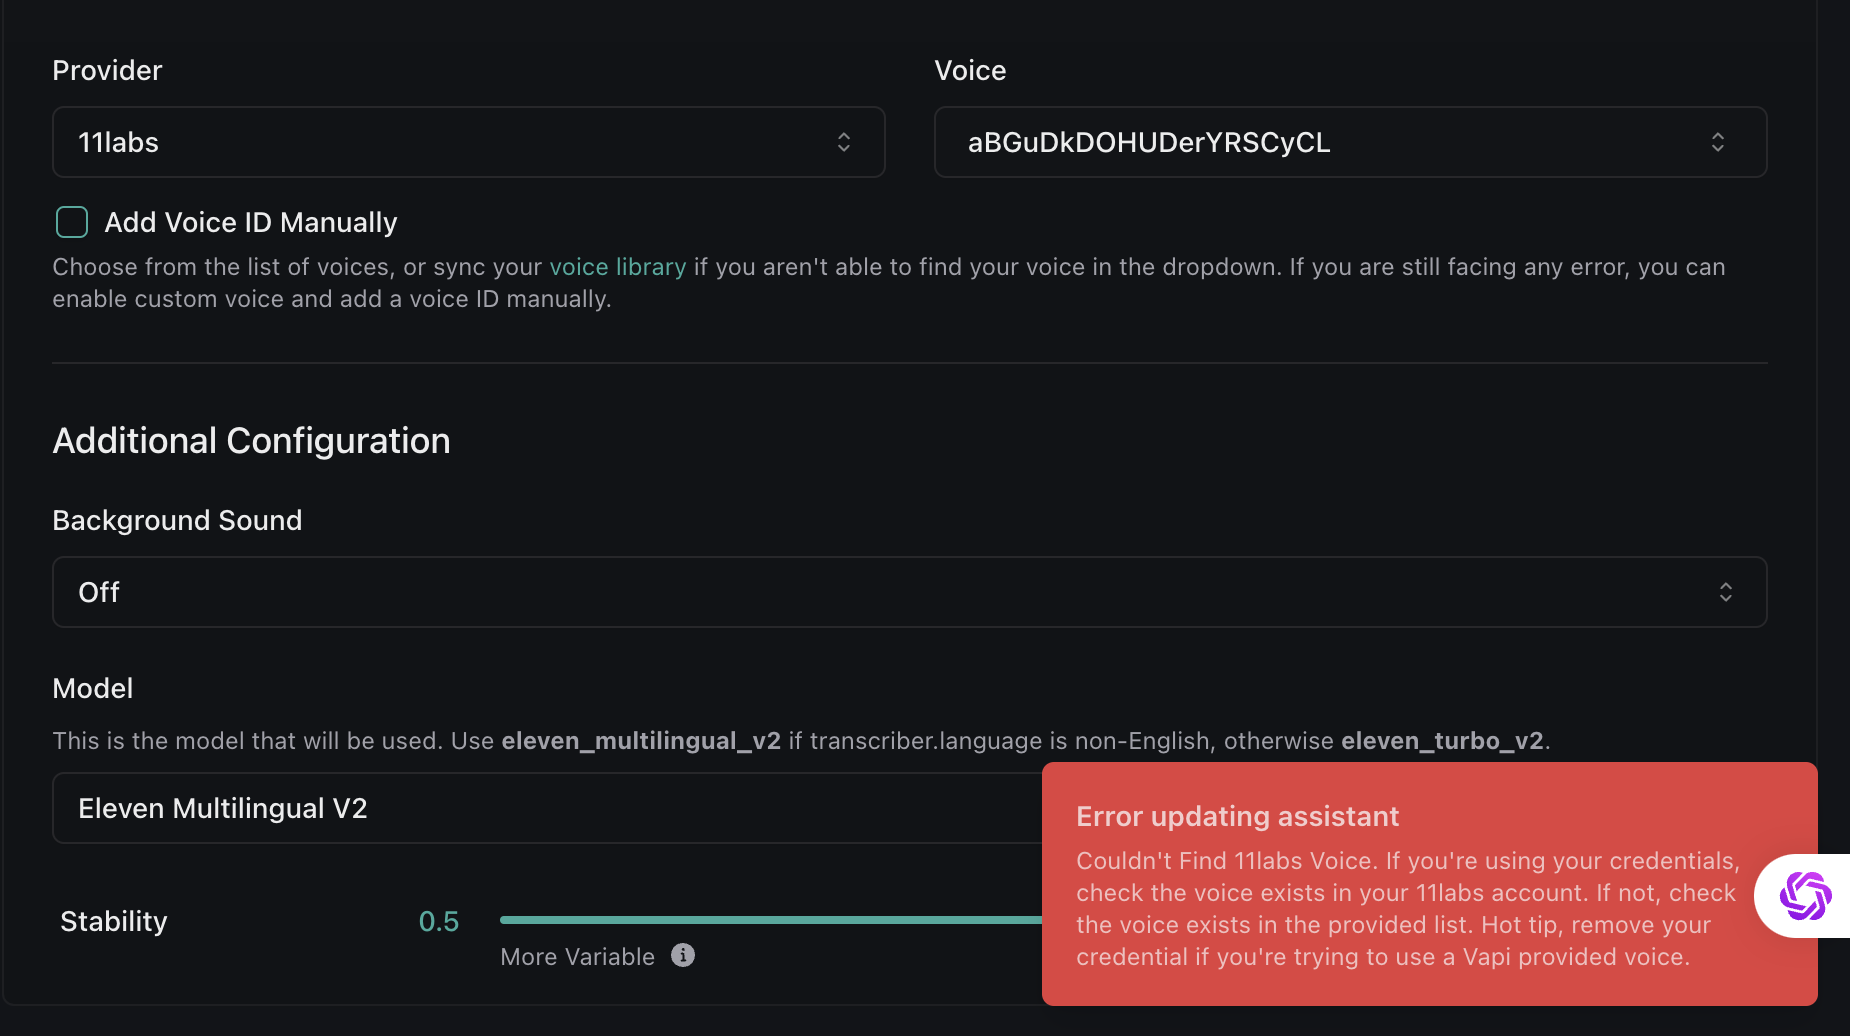Image resolution: width=1850 pixels, height=1036 pixels.
Task: Click the Add Voice ID Manually label
Action: 251,222
